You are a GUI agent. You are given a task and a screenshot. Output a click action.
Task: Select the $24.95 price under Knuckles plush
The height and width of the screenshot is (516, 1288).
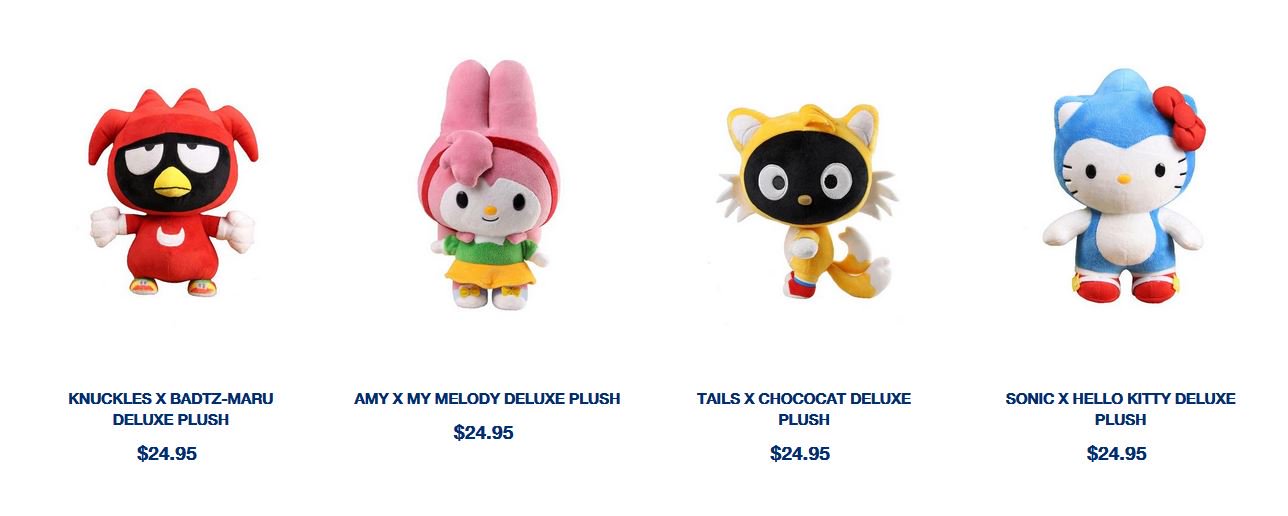pyautogui.click(x=167, y=453)
